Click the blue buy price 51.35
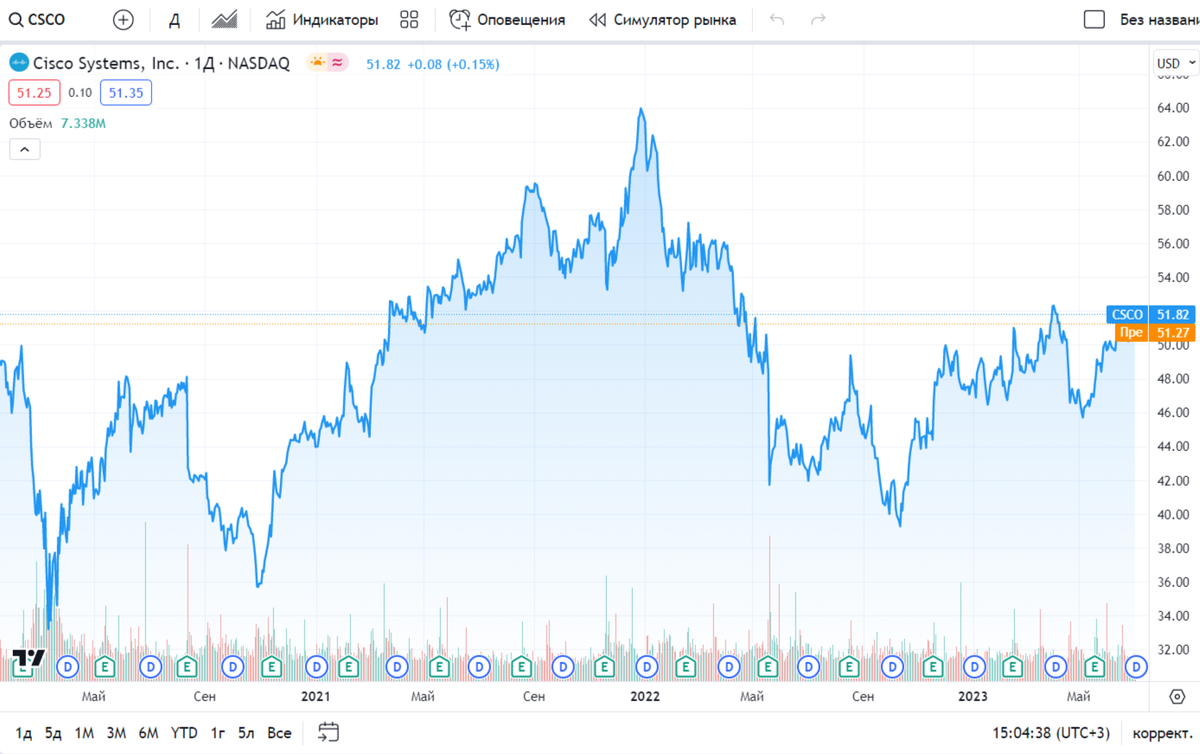The image size is (1200, 754). (126, 93)
